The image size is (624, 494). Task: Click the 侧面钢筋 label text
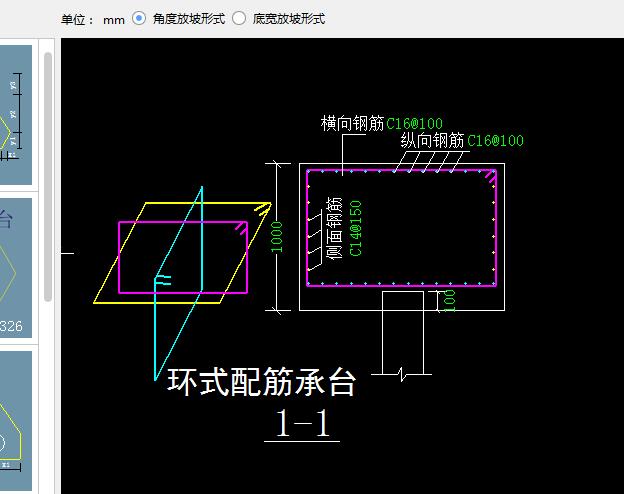pyautogui.click(x=334, y=228)
